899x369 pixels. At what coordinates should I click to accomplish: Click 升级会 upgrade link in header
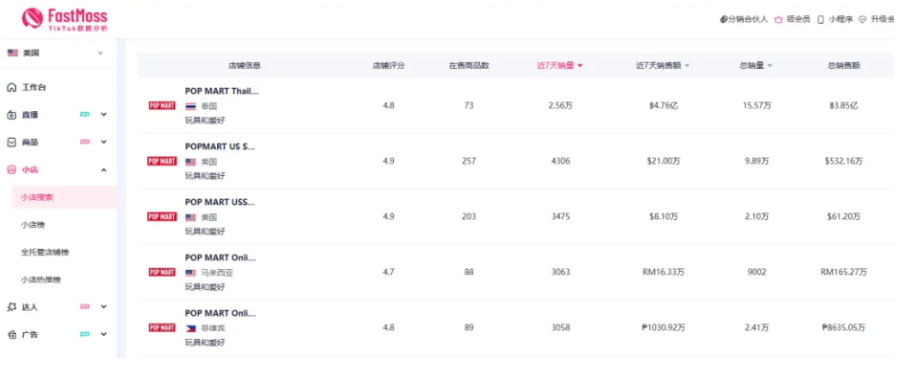point(882,19)
